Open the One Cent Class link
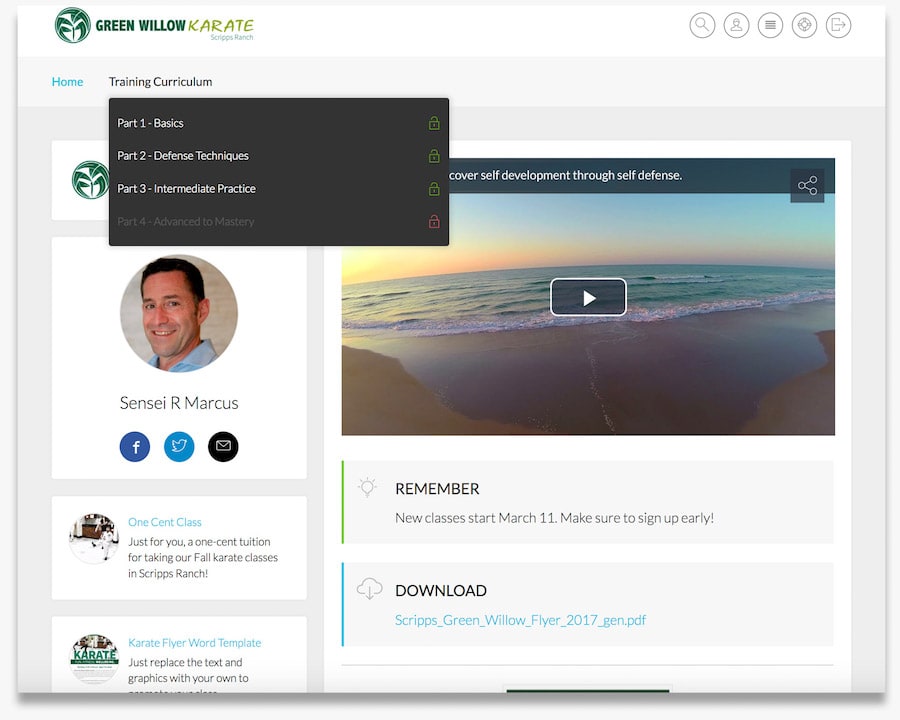 click(x=165, y=522)
